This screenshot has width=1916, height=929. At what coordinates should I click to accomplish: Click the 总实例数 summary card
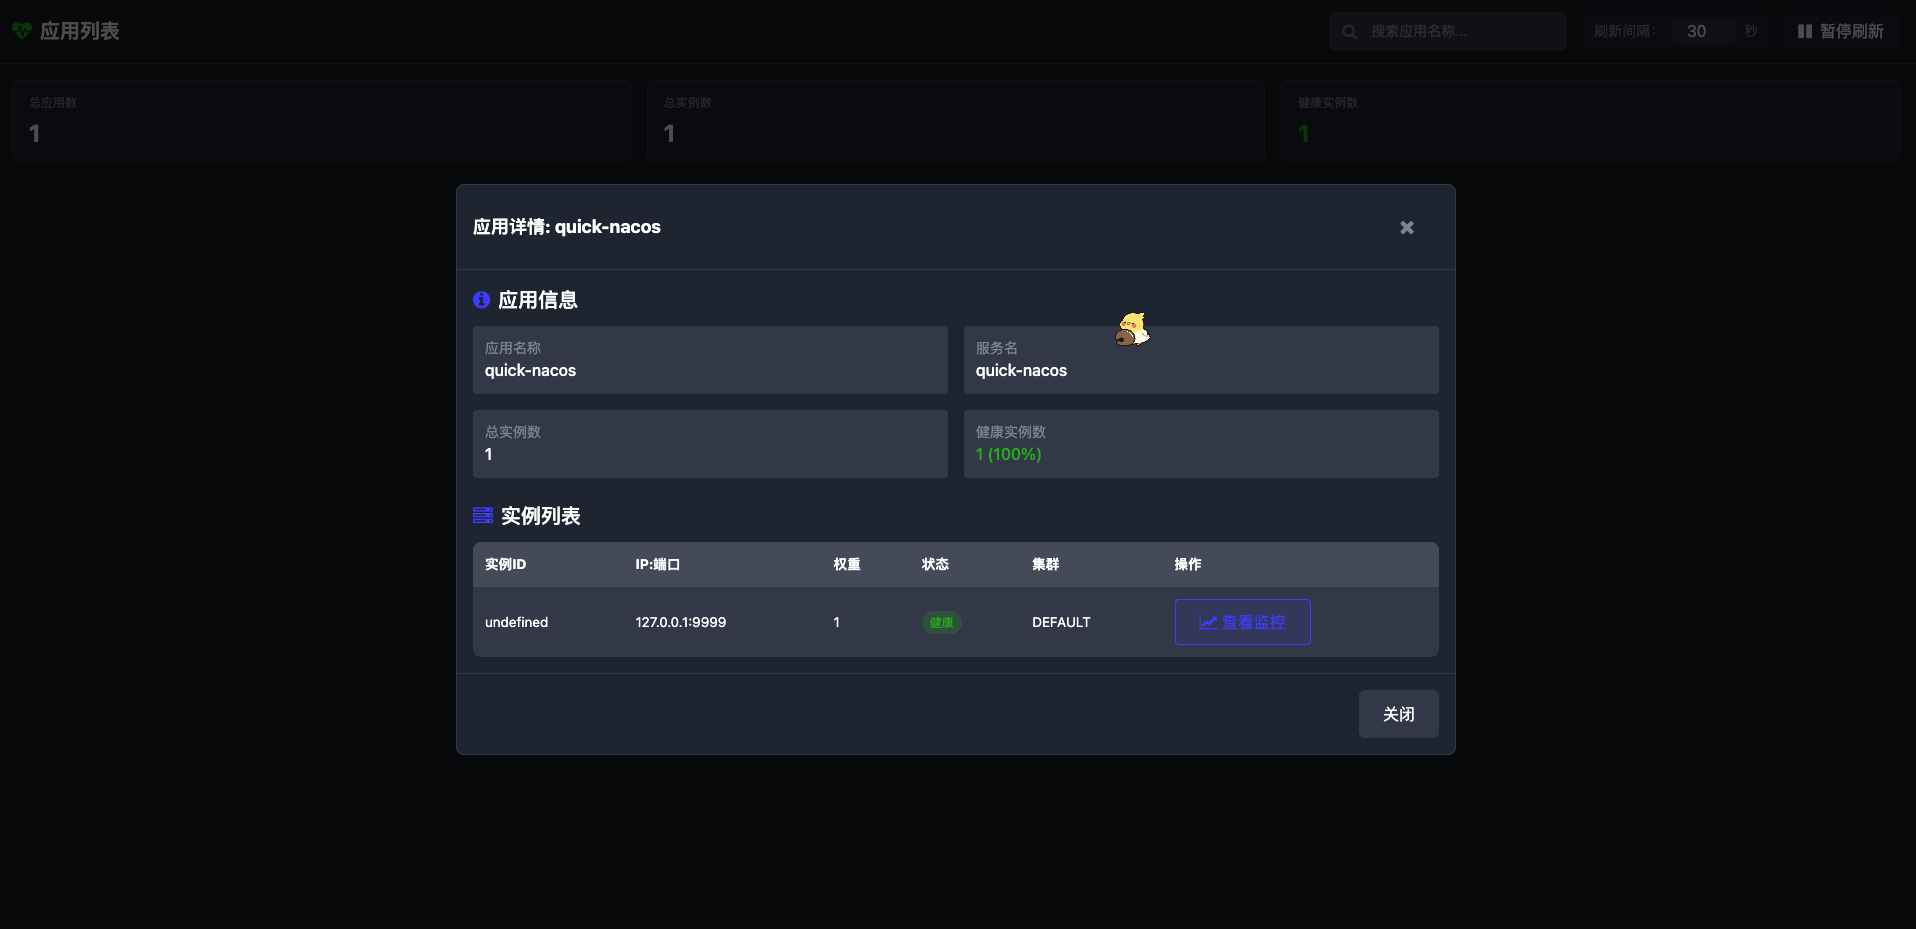click(x=955, y=120)
